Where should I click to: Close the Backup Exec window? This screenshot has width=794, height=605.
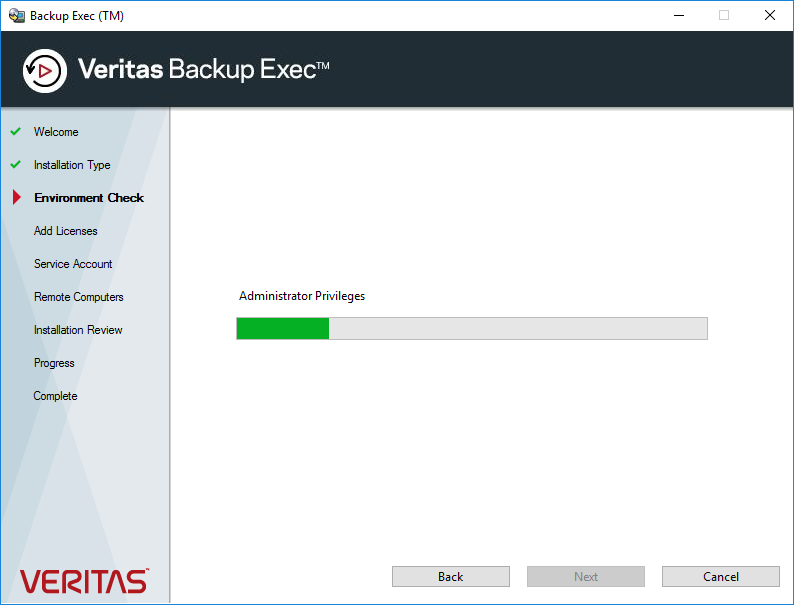click(x=770, y=15)
